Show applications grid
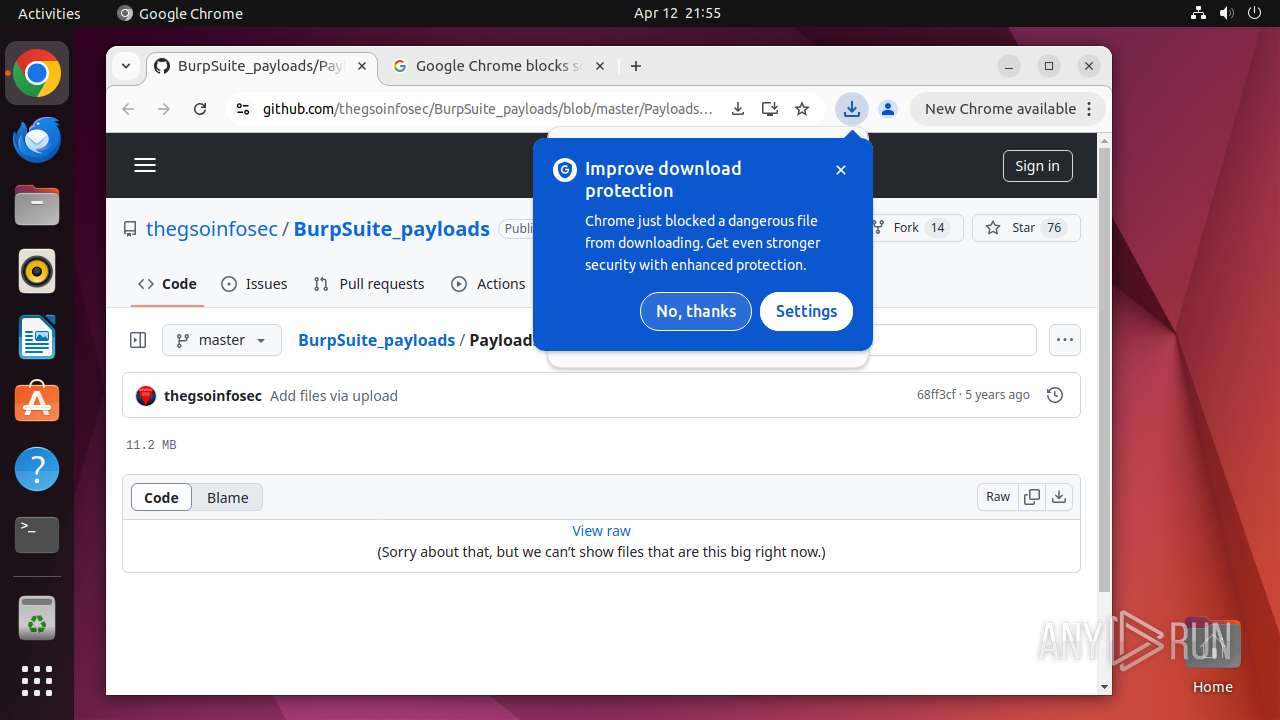Image resolution: width=1280 pixels, height=720 pixels. [x=37, y=681]
